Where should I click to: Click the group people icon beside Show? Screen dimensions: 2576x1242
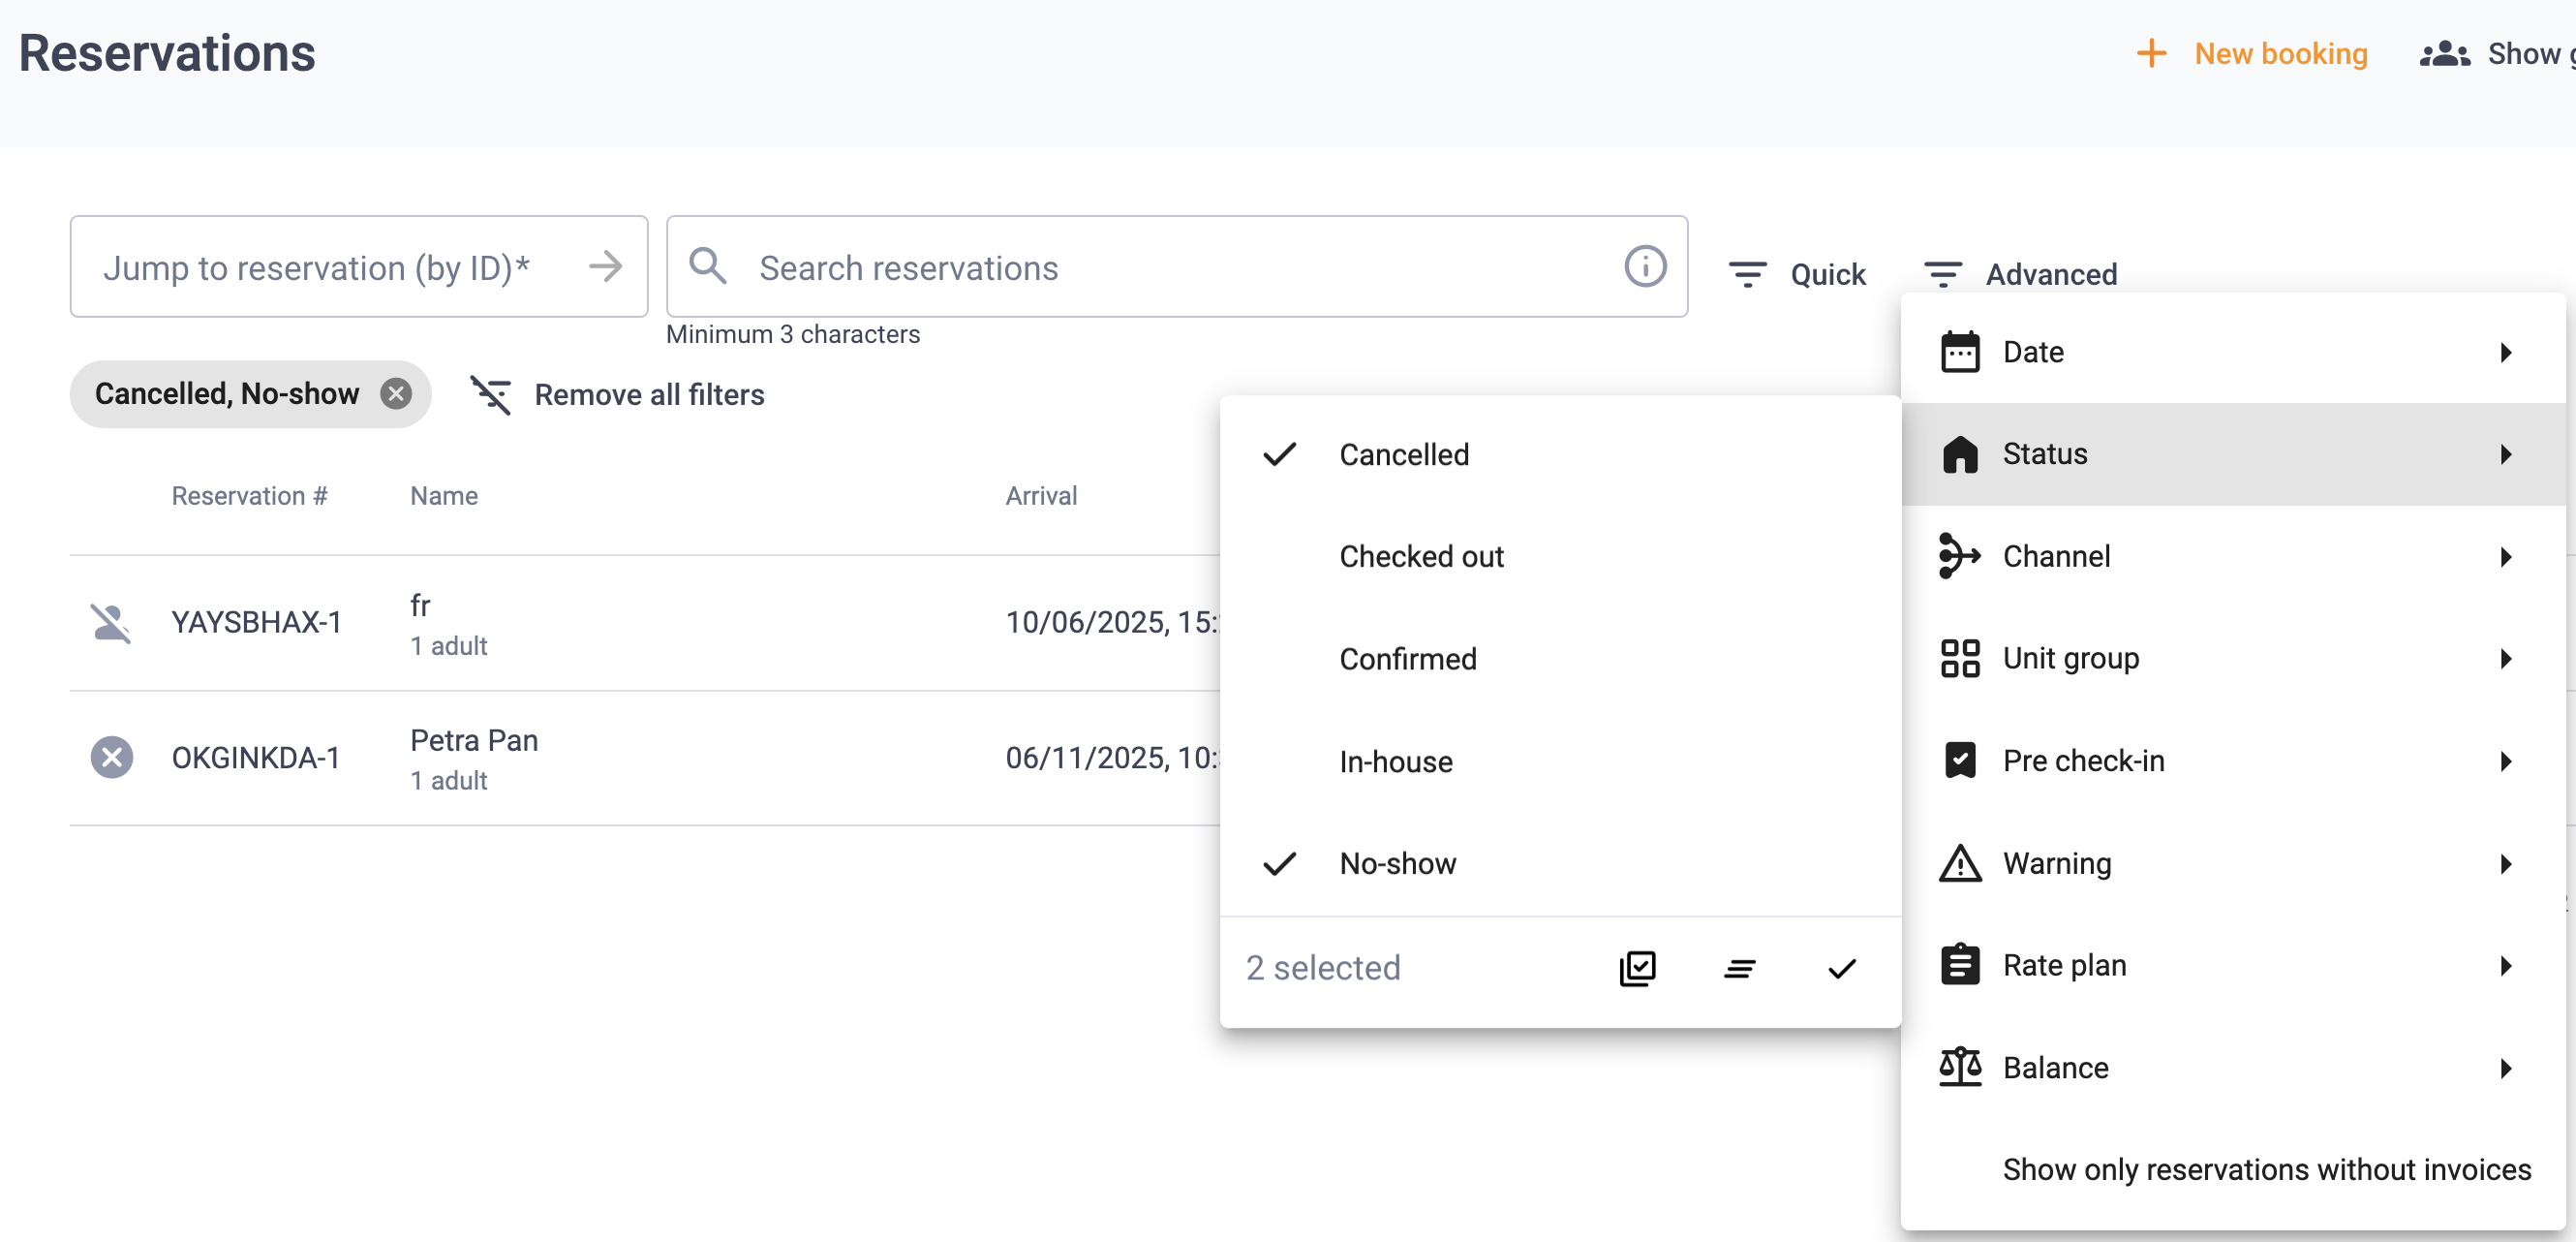[x=2444, y=53]
